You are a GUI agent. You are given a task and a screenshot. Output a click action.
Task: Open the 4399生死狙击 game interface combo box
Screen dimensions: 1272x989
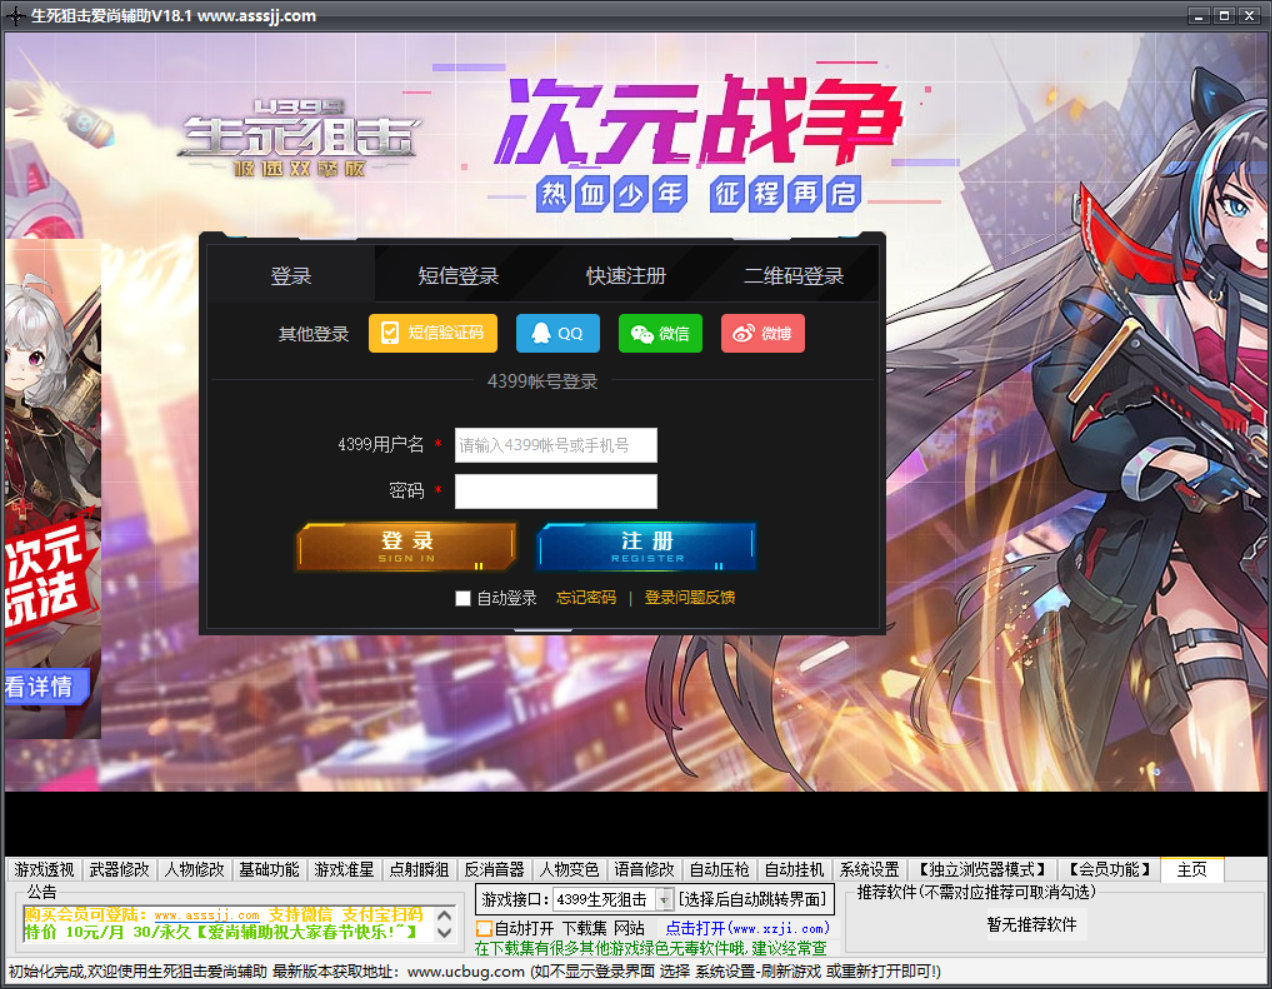tap(604, 900)
